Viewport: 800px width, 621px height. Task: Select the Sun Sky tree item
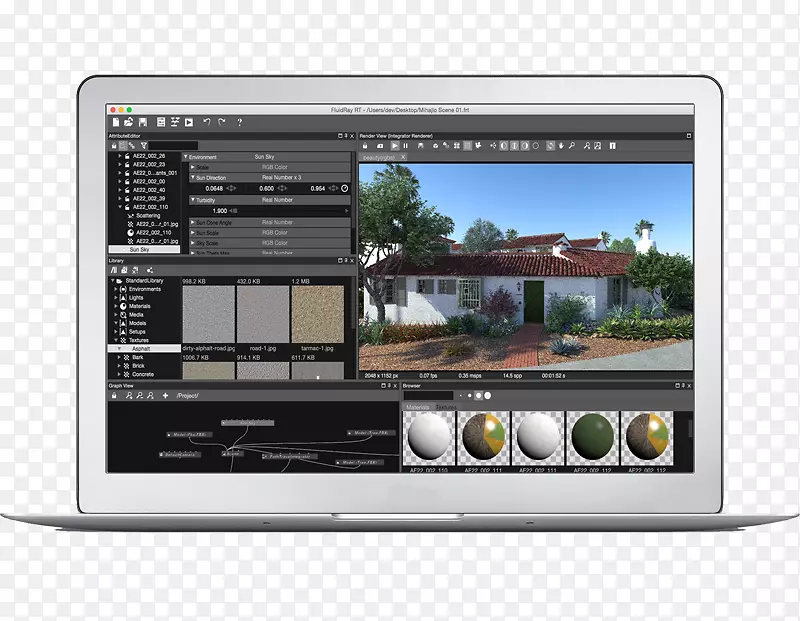(144, 250)
